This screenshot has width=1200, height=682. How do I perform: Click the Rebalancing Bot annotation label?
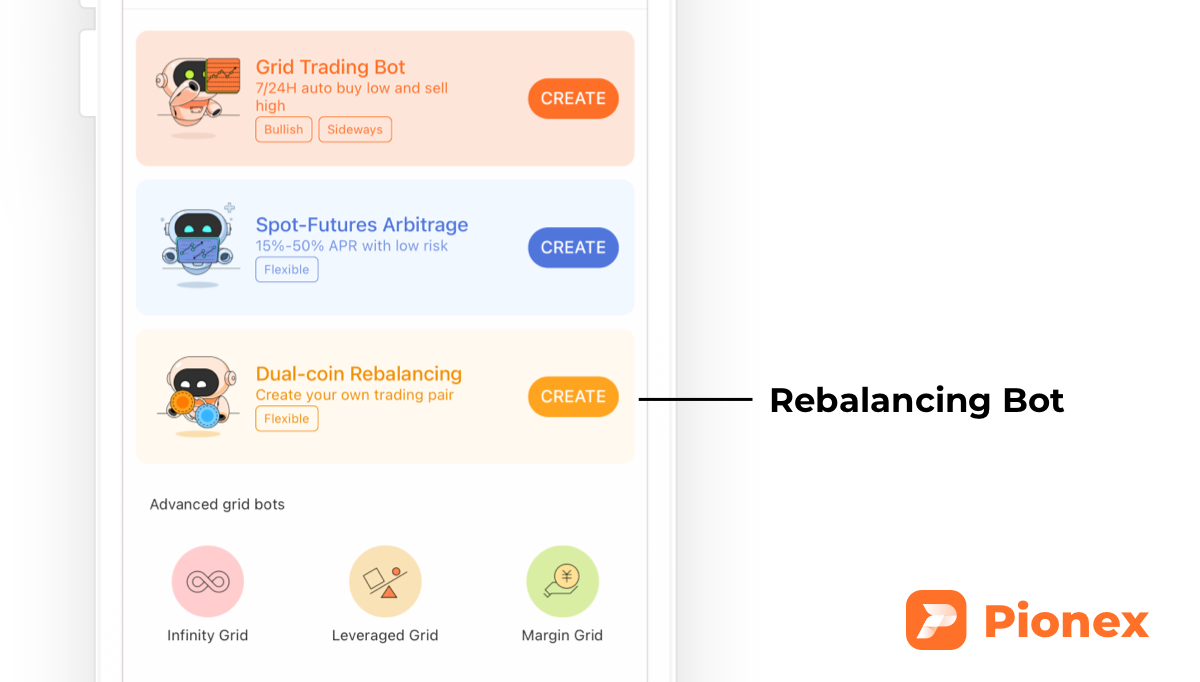916,400
